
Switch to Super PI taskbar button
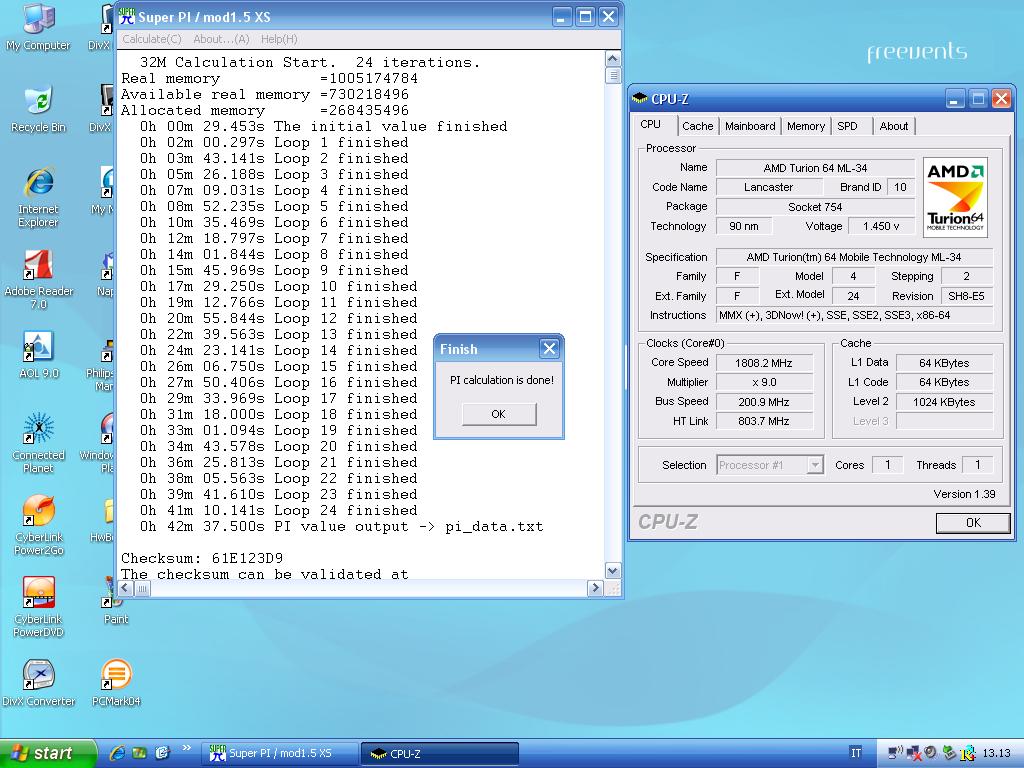click(x=281, y=753)
